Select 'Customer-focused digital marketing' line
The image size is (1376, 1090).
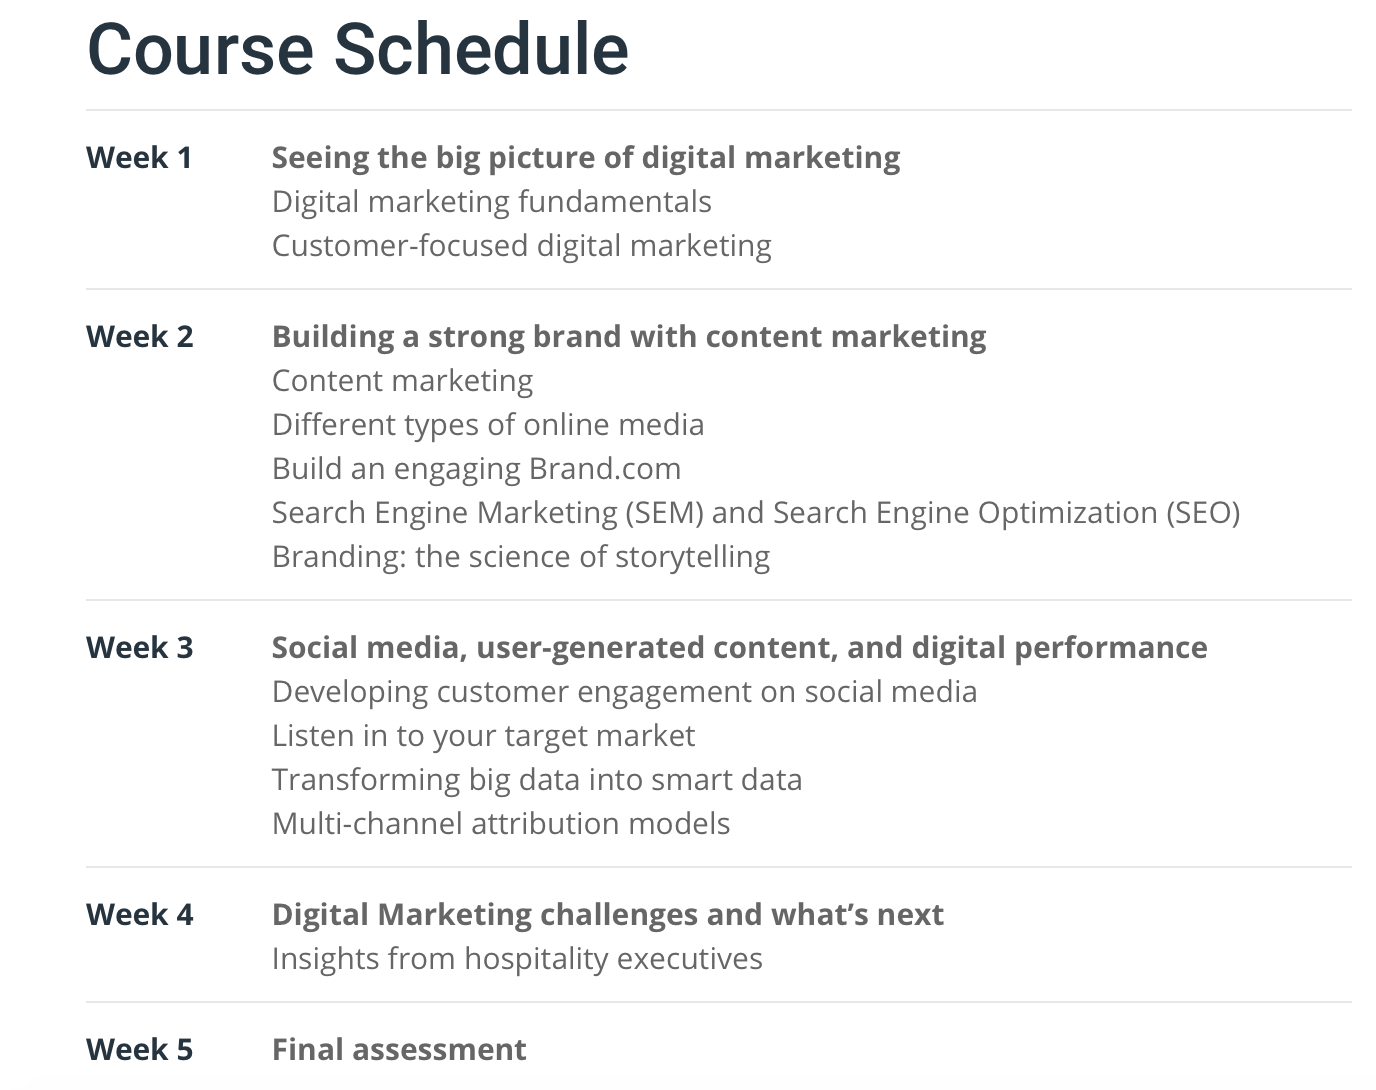[x=521, y=246]
